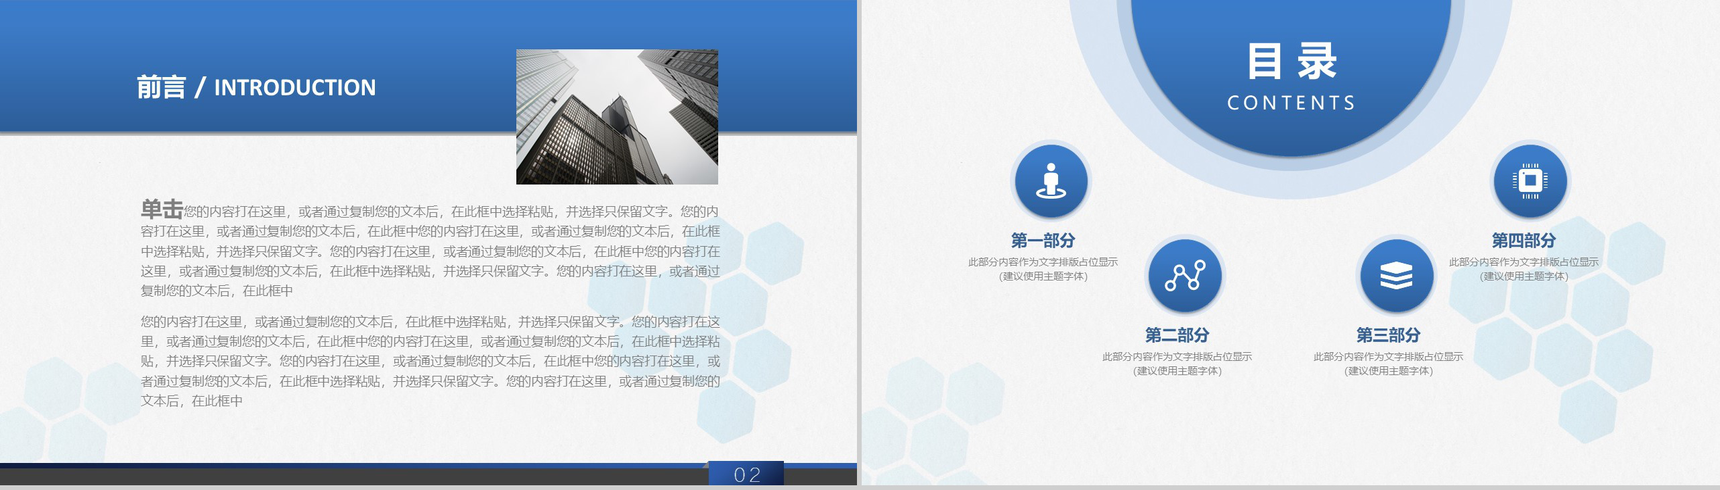
Task: Click the large blue circle banner
Action: click(1291, 70)
